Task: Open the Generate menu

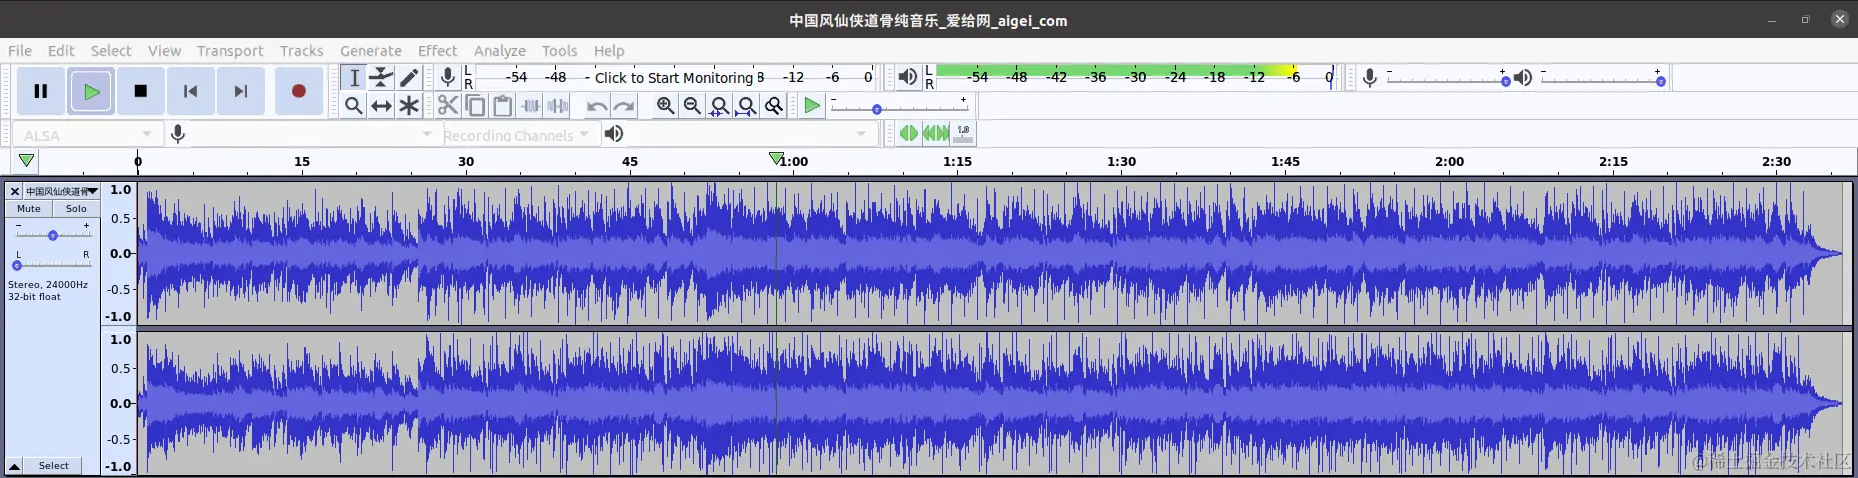Action: click(370, 51)
